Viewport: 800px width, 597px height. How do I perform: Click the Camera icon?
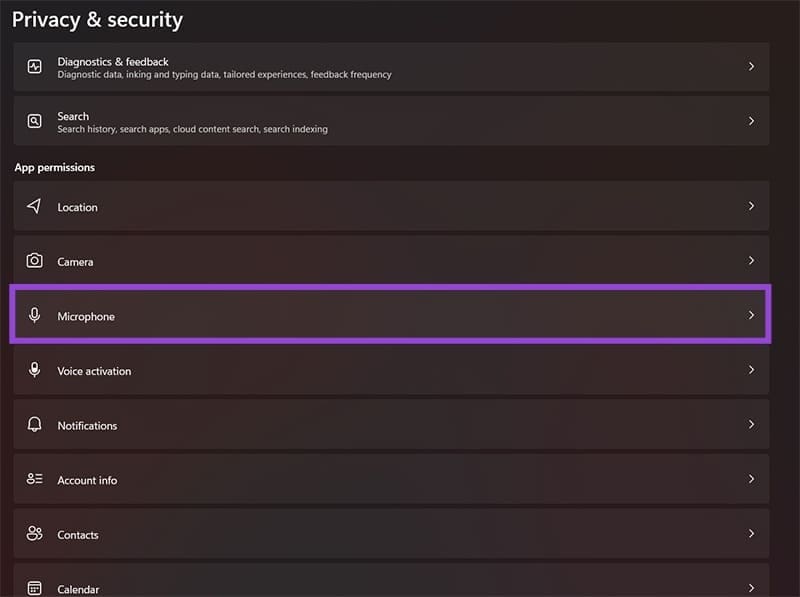[35, 261]
